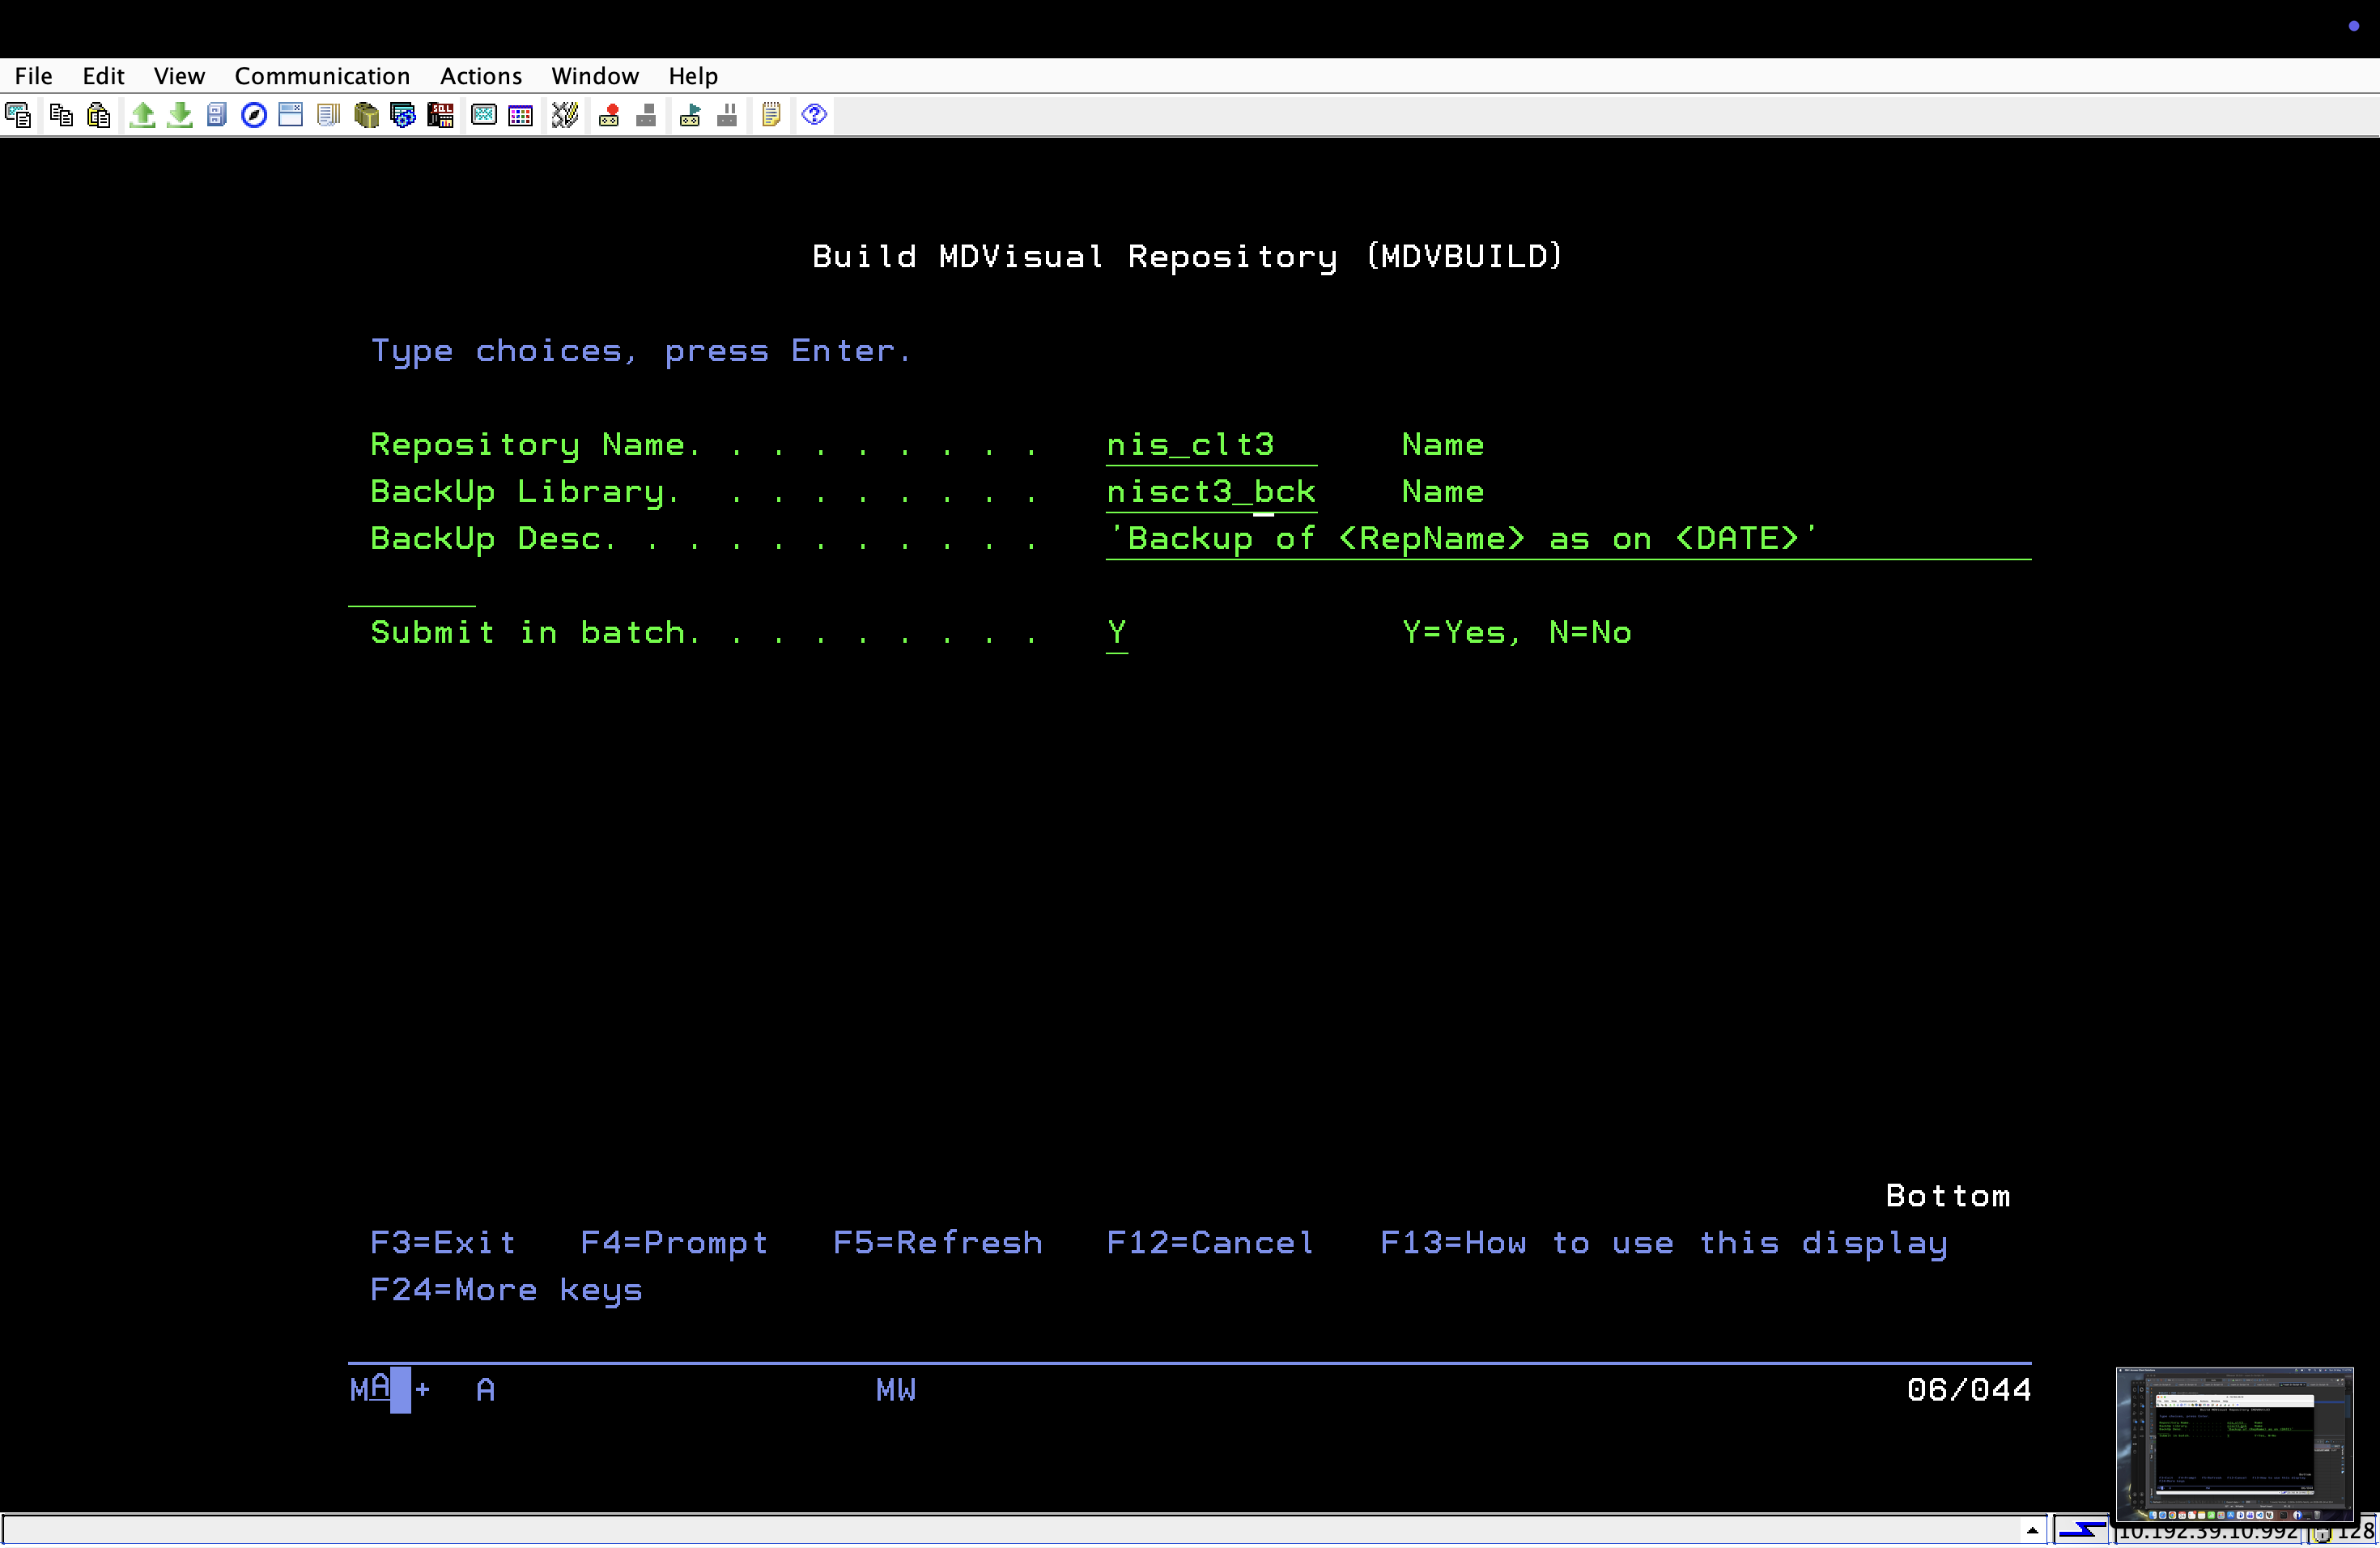The height and width of the screenshot is (1548, 2380).
Task: Click the F5=Refresh function key label
Action: 938,1243
